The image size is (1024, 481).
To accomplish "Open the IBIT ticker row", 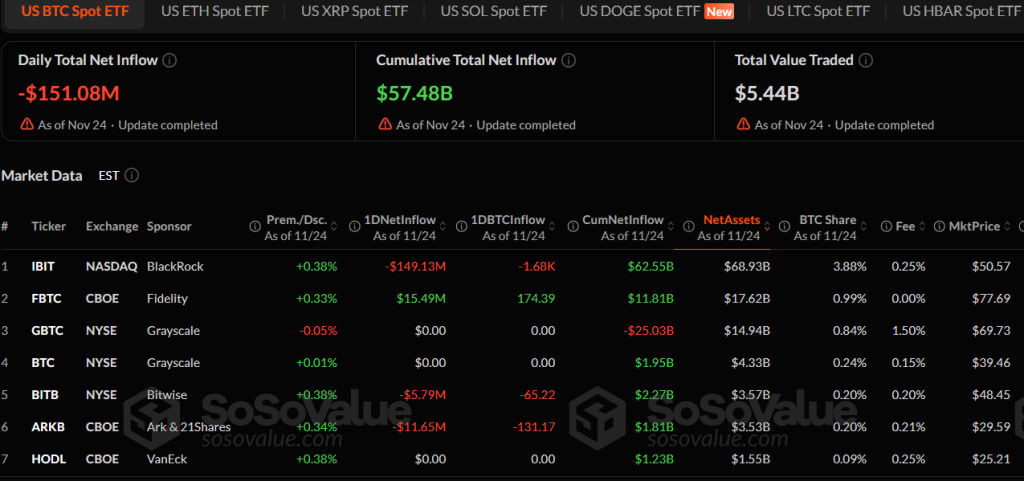I will (x=43, y=267).
